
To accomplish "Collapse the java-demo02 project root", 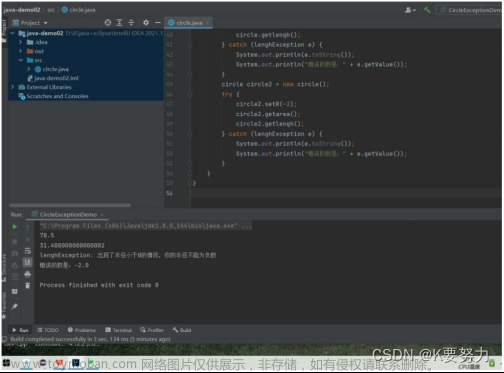I will tap(13, 33).
